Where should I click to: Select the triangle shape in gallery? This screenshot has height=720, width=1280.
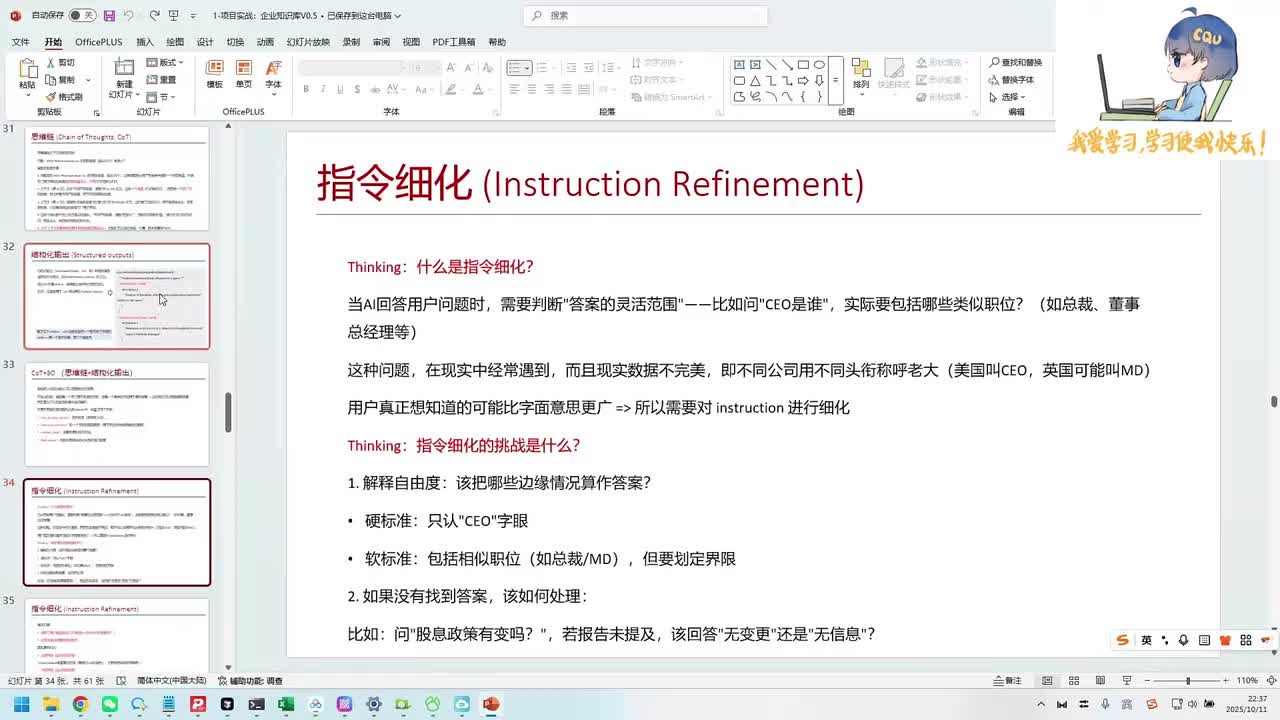coord(755,81)
